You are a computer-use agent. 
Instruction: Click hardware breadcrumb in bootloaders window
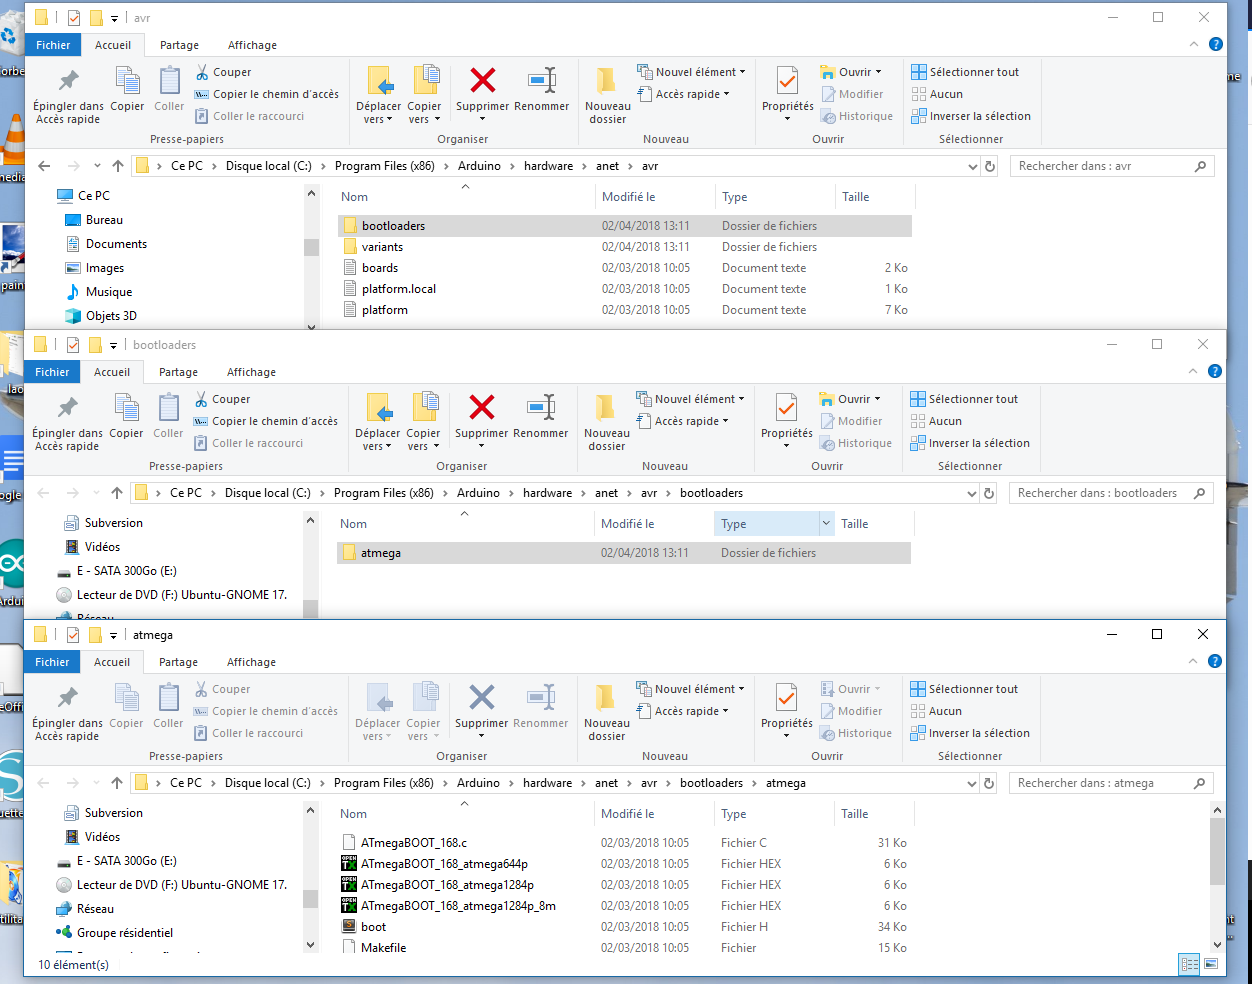tap(548, 493)
